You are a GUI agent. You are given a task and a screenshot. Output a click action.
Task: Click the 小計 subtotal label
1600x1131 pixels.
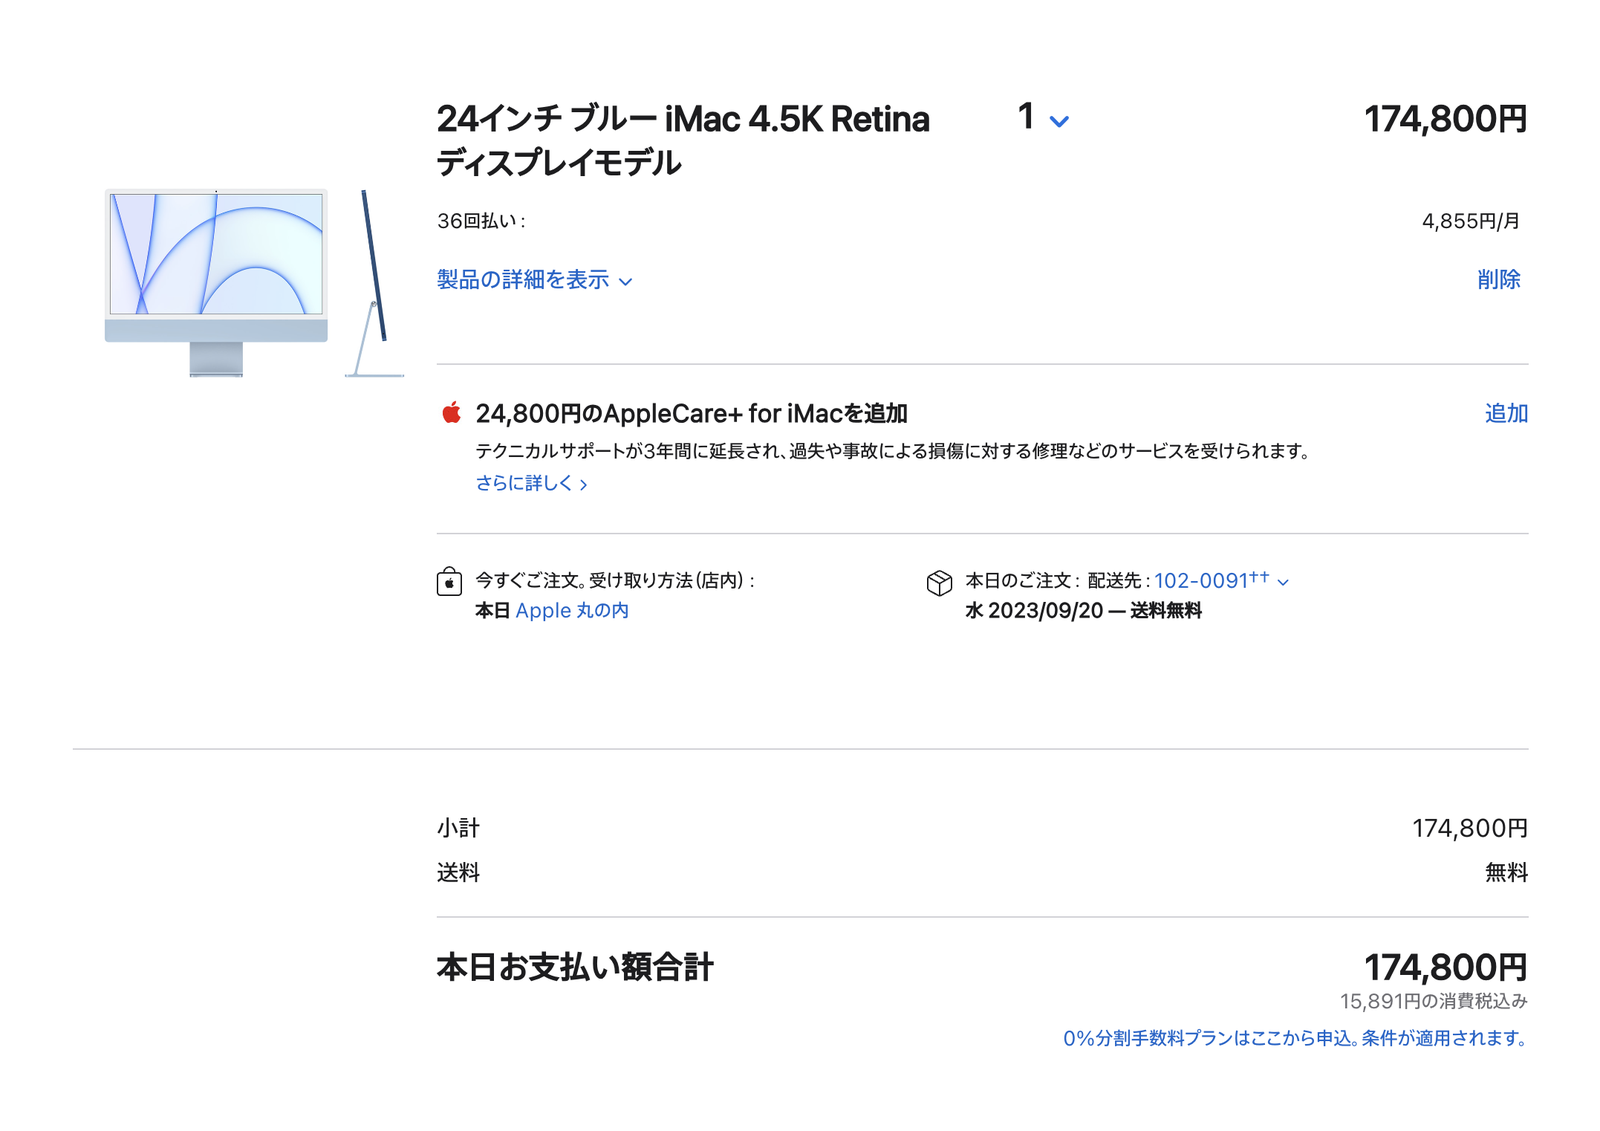click(x=458, y=828)
